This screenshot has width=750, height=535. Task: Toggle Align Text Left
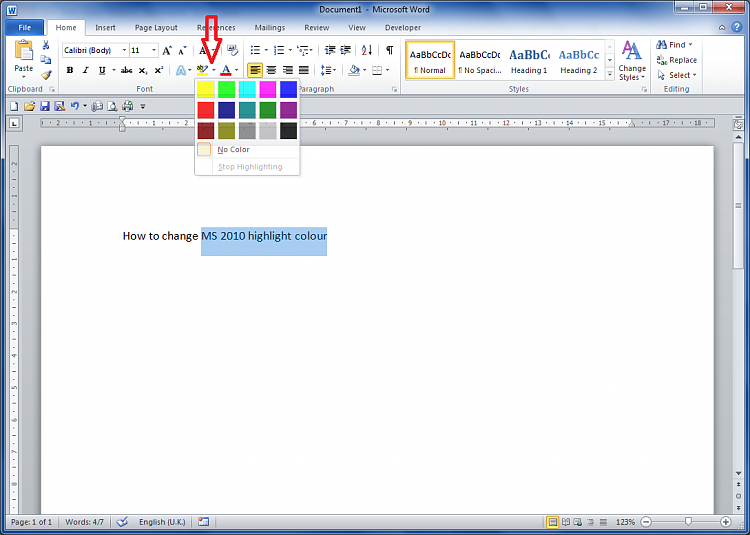255,70
